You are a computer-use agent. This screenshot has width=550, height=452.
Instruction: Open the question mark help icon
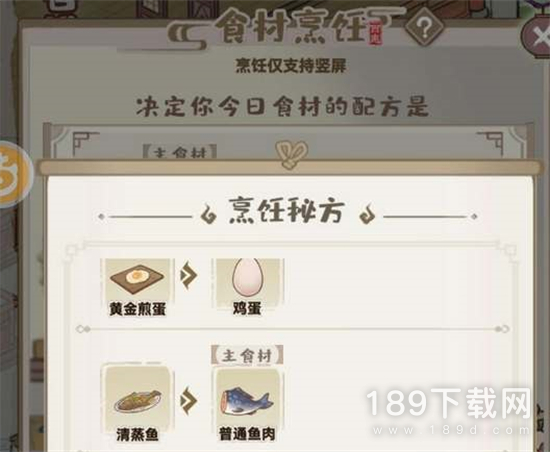point(424,29)
